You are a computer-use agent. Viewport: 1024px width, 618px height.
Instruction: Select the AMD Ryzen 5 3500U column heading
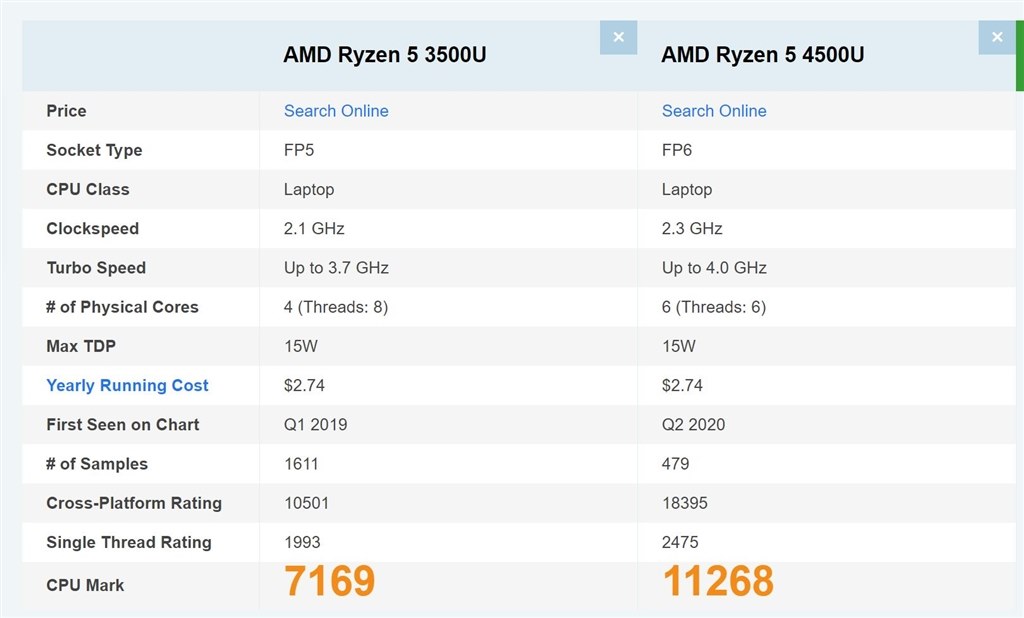tap(385, 55)
